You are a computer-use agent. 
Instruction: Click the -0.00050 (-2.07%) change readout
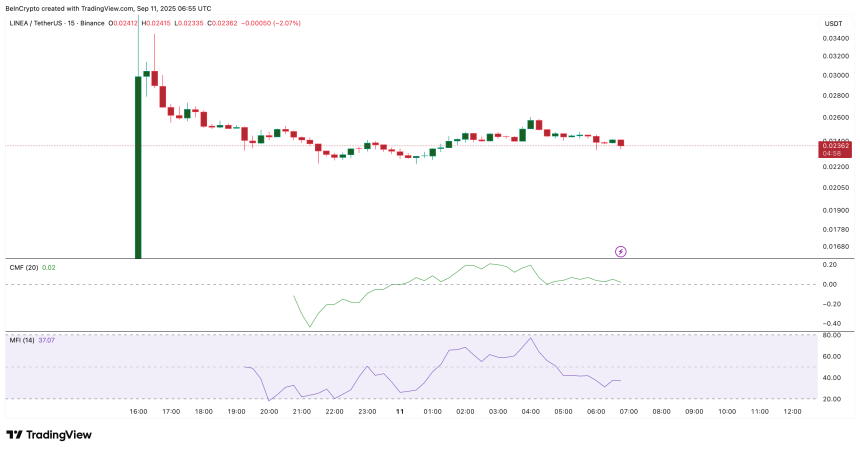272,23
